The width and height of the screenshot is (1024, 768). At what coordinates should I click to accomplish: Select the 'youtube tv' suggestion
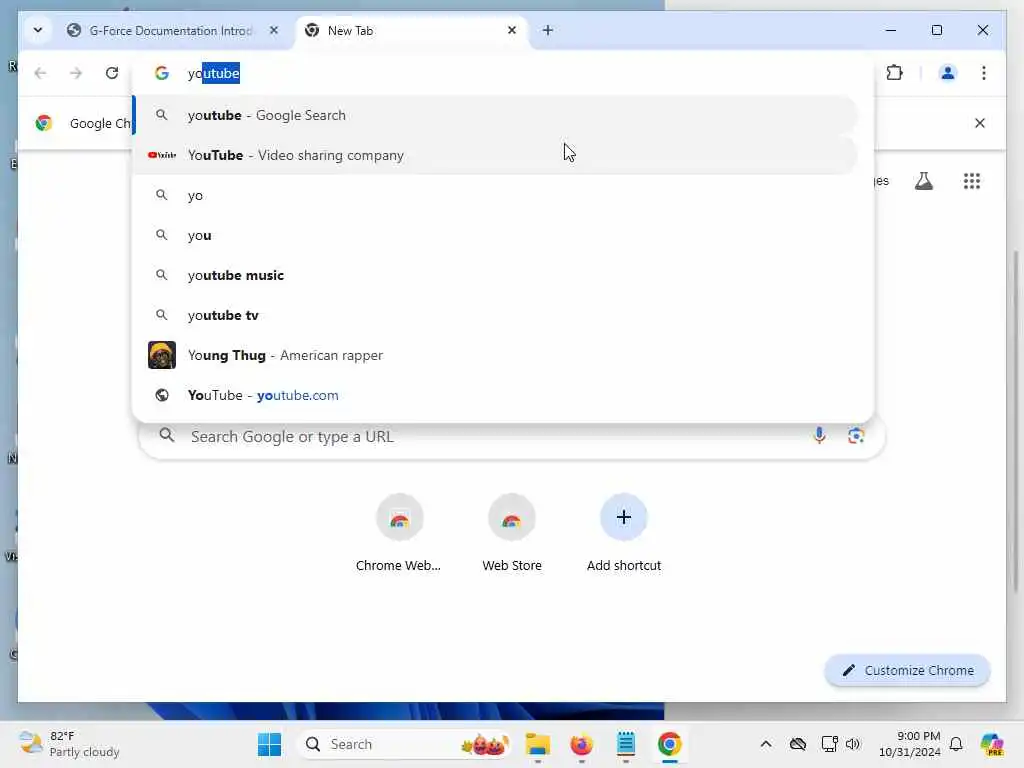495,315
